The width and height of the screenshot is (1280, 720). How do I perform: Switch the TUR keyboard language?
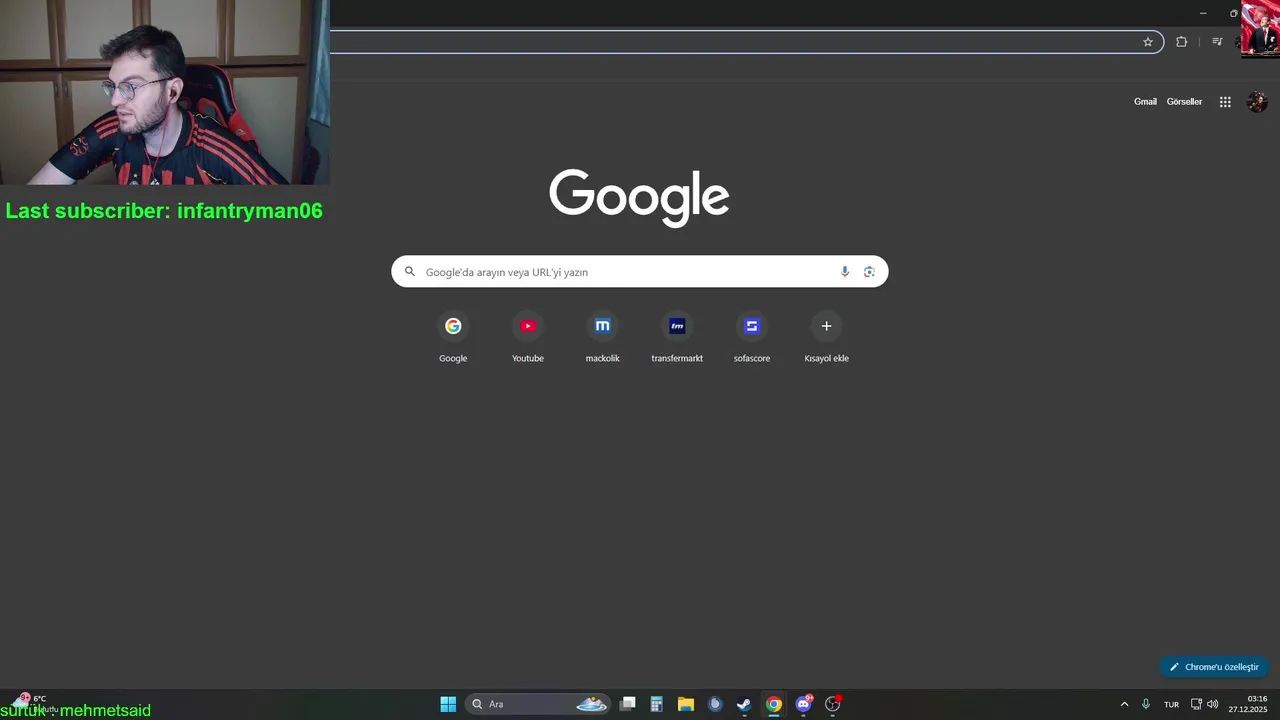(x=1171, y=704)
